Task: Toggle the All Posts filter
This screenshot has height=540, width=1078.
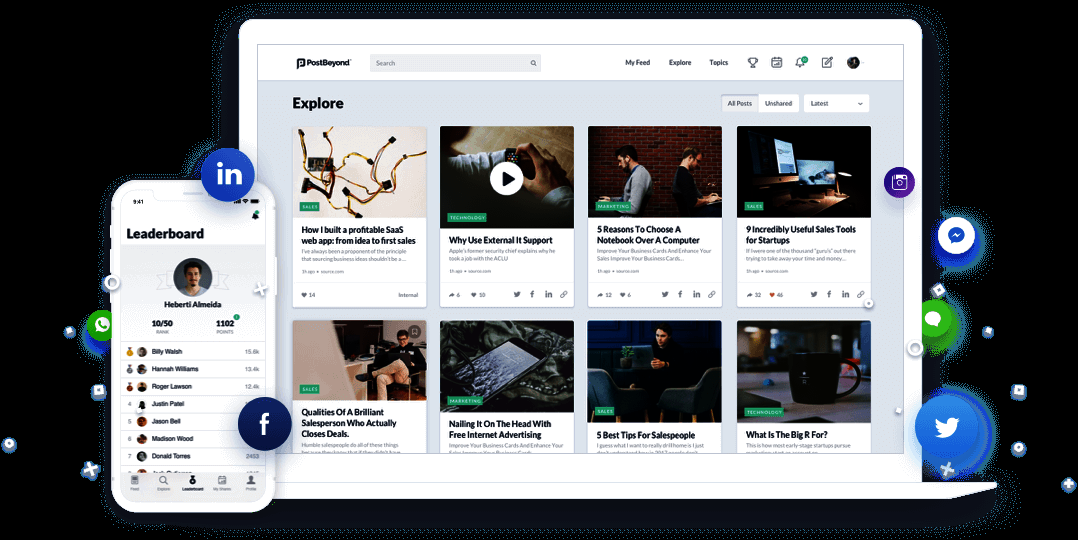Action: (739, 103)
